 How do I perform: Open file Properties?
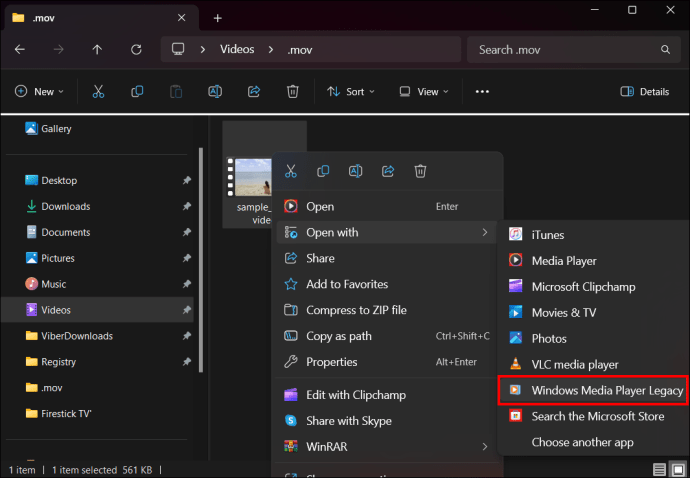tap(387, 362)
